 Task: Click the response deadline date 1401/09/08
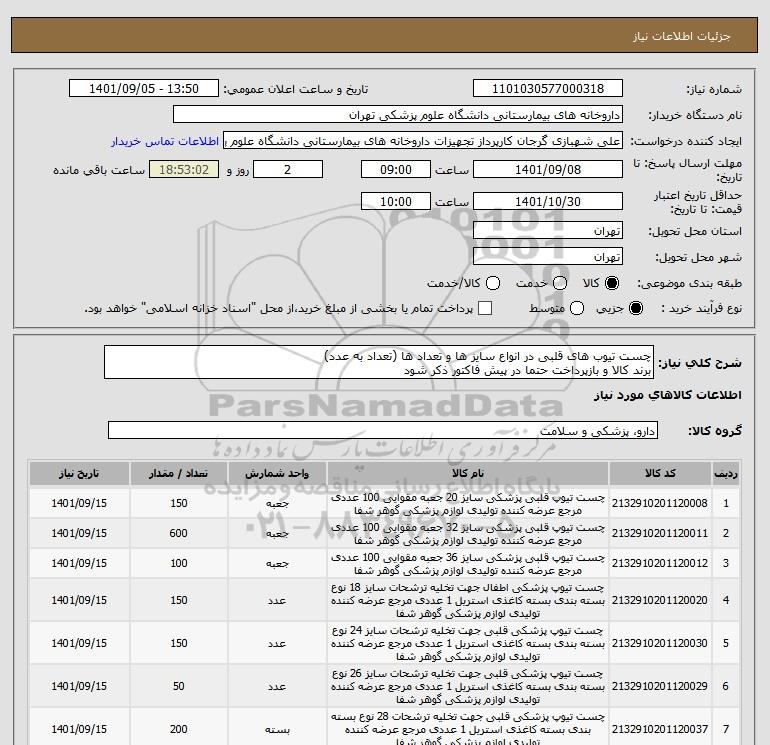click(548, 169)
